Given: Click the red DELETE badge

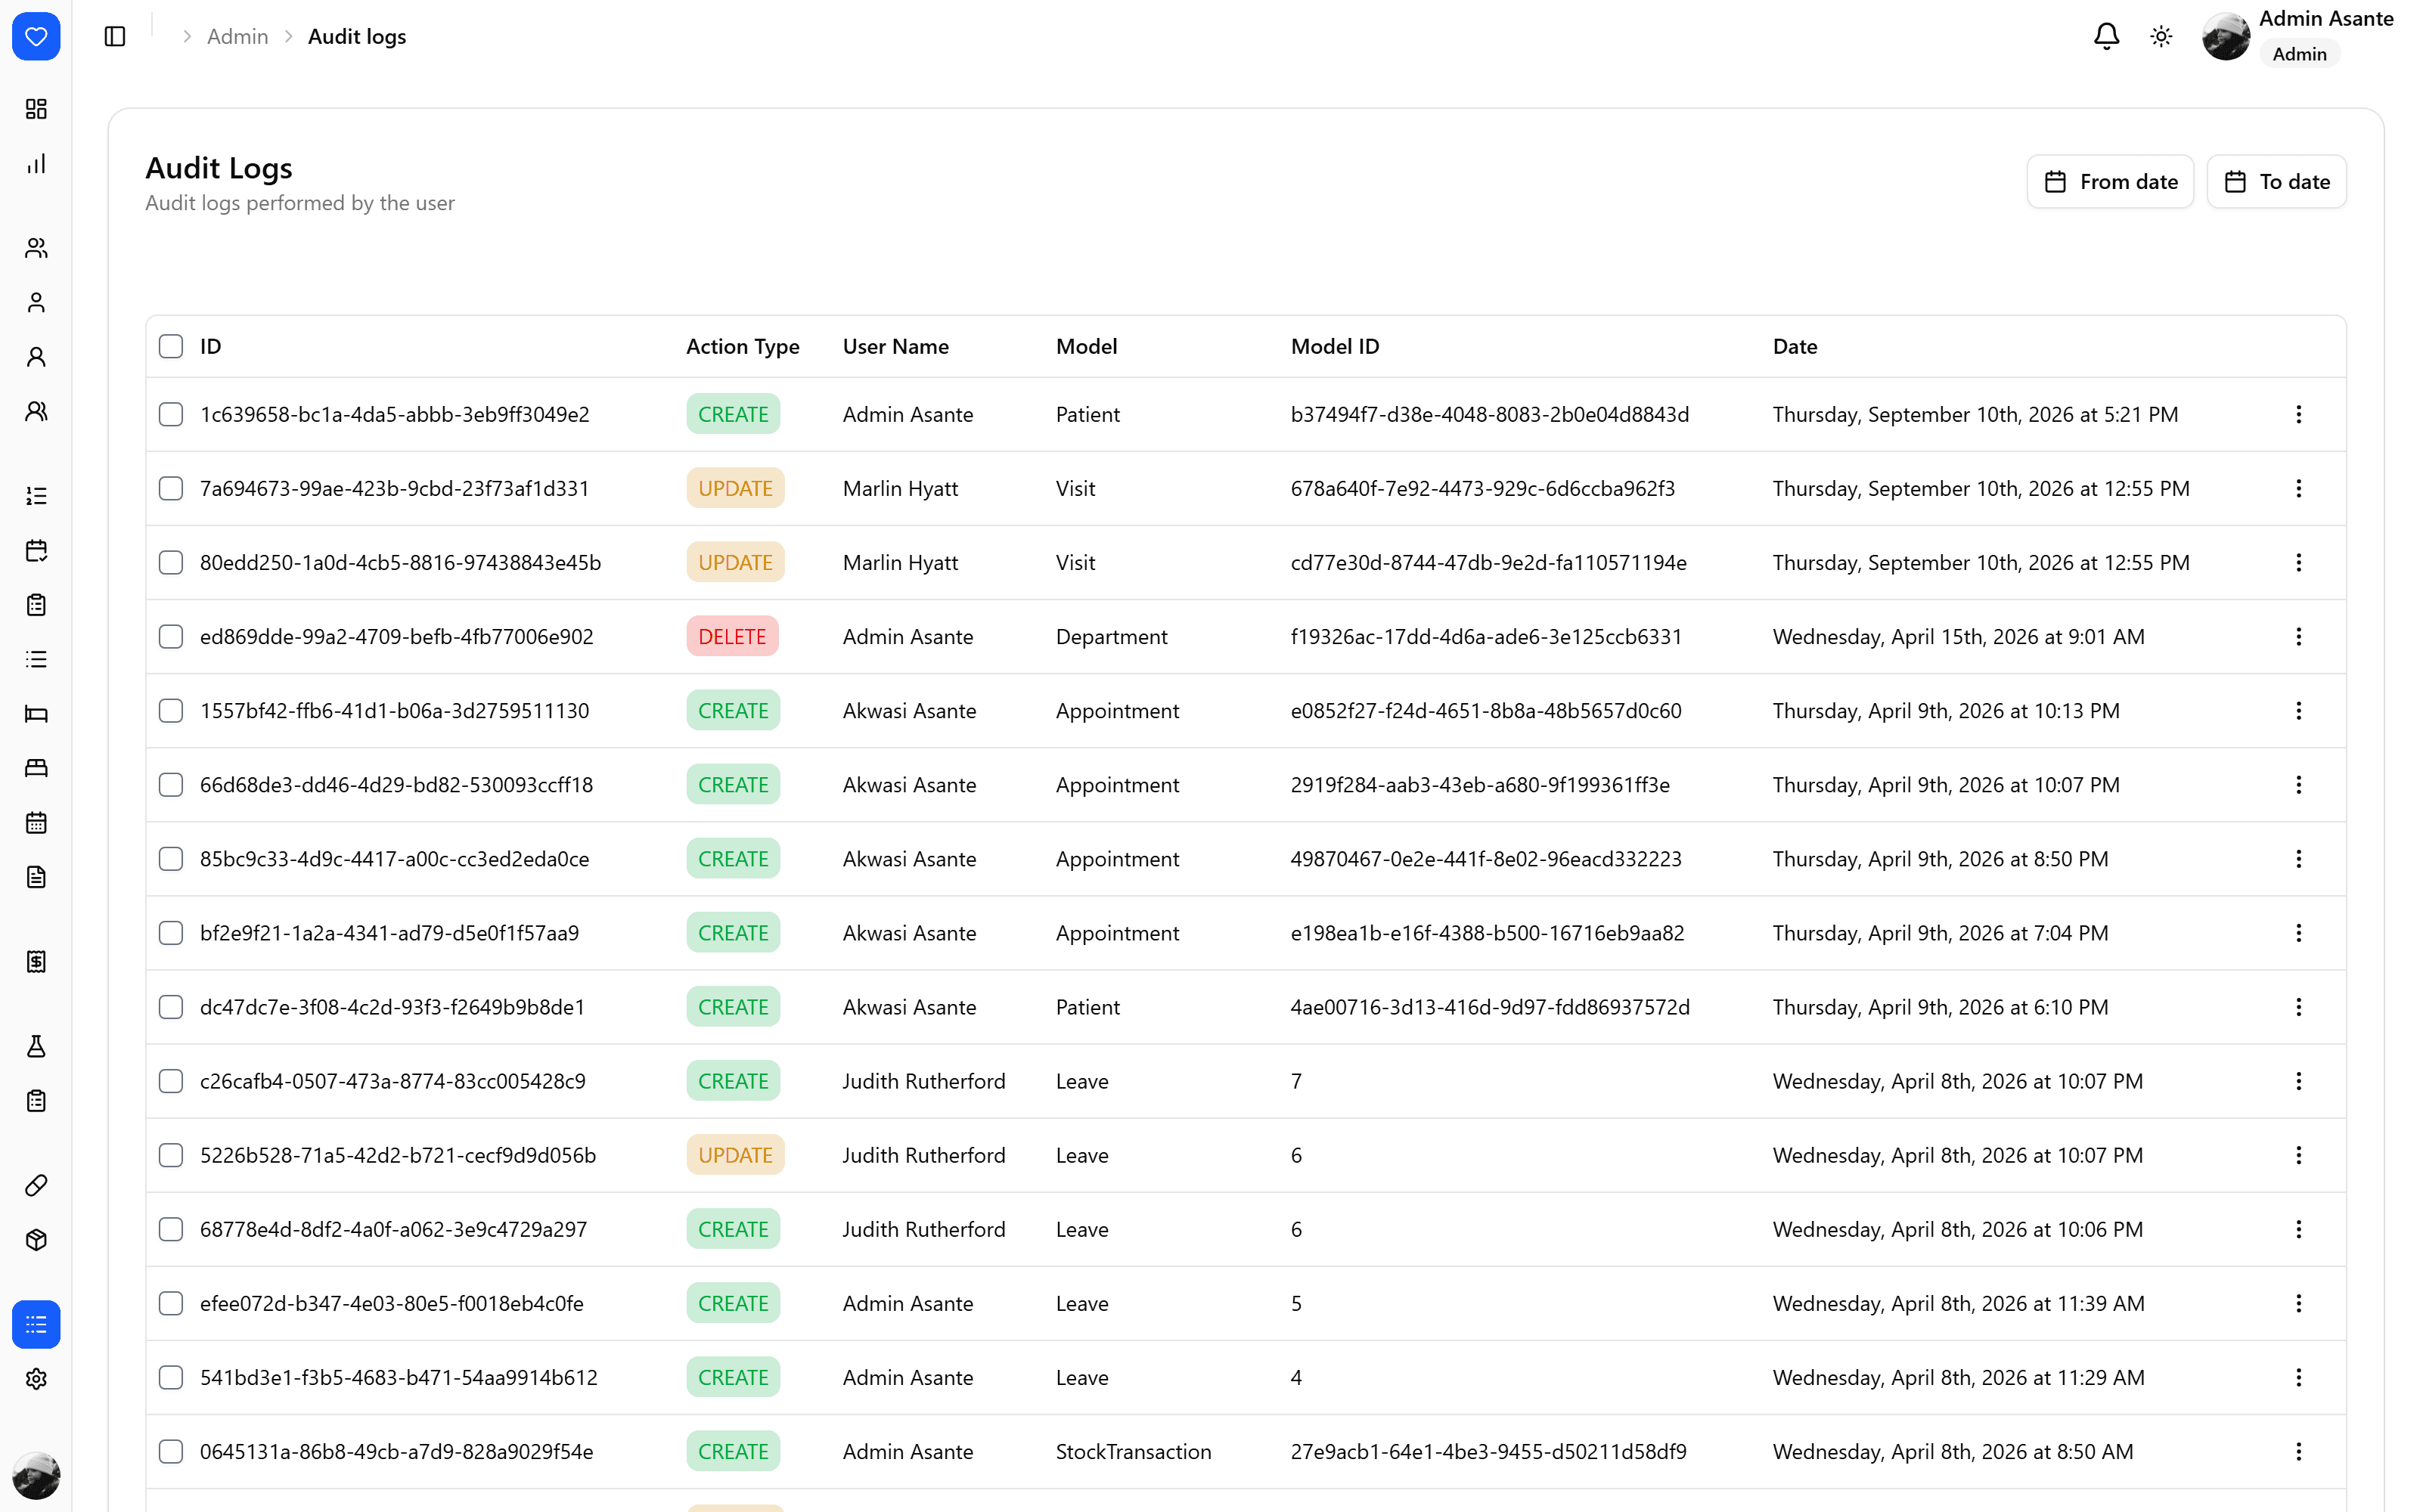Looking at the screenshot, I should tap(732, 637).
